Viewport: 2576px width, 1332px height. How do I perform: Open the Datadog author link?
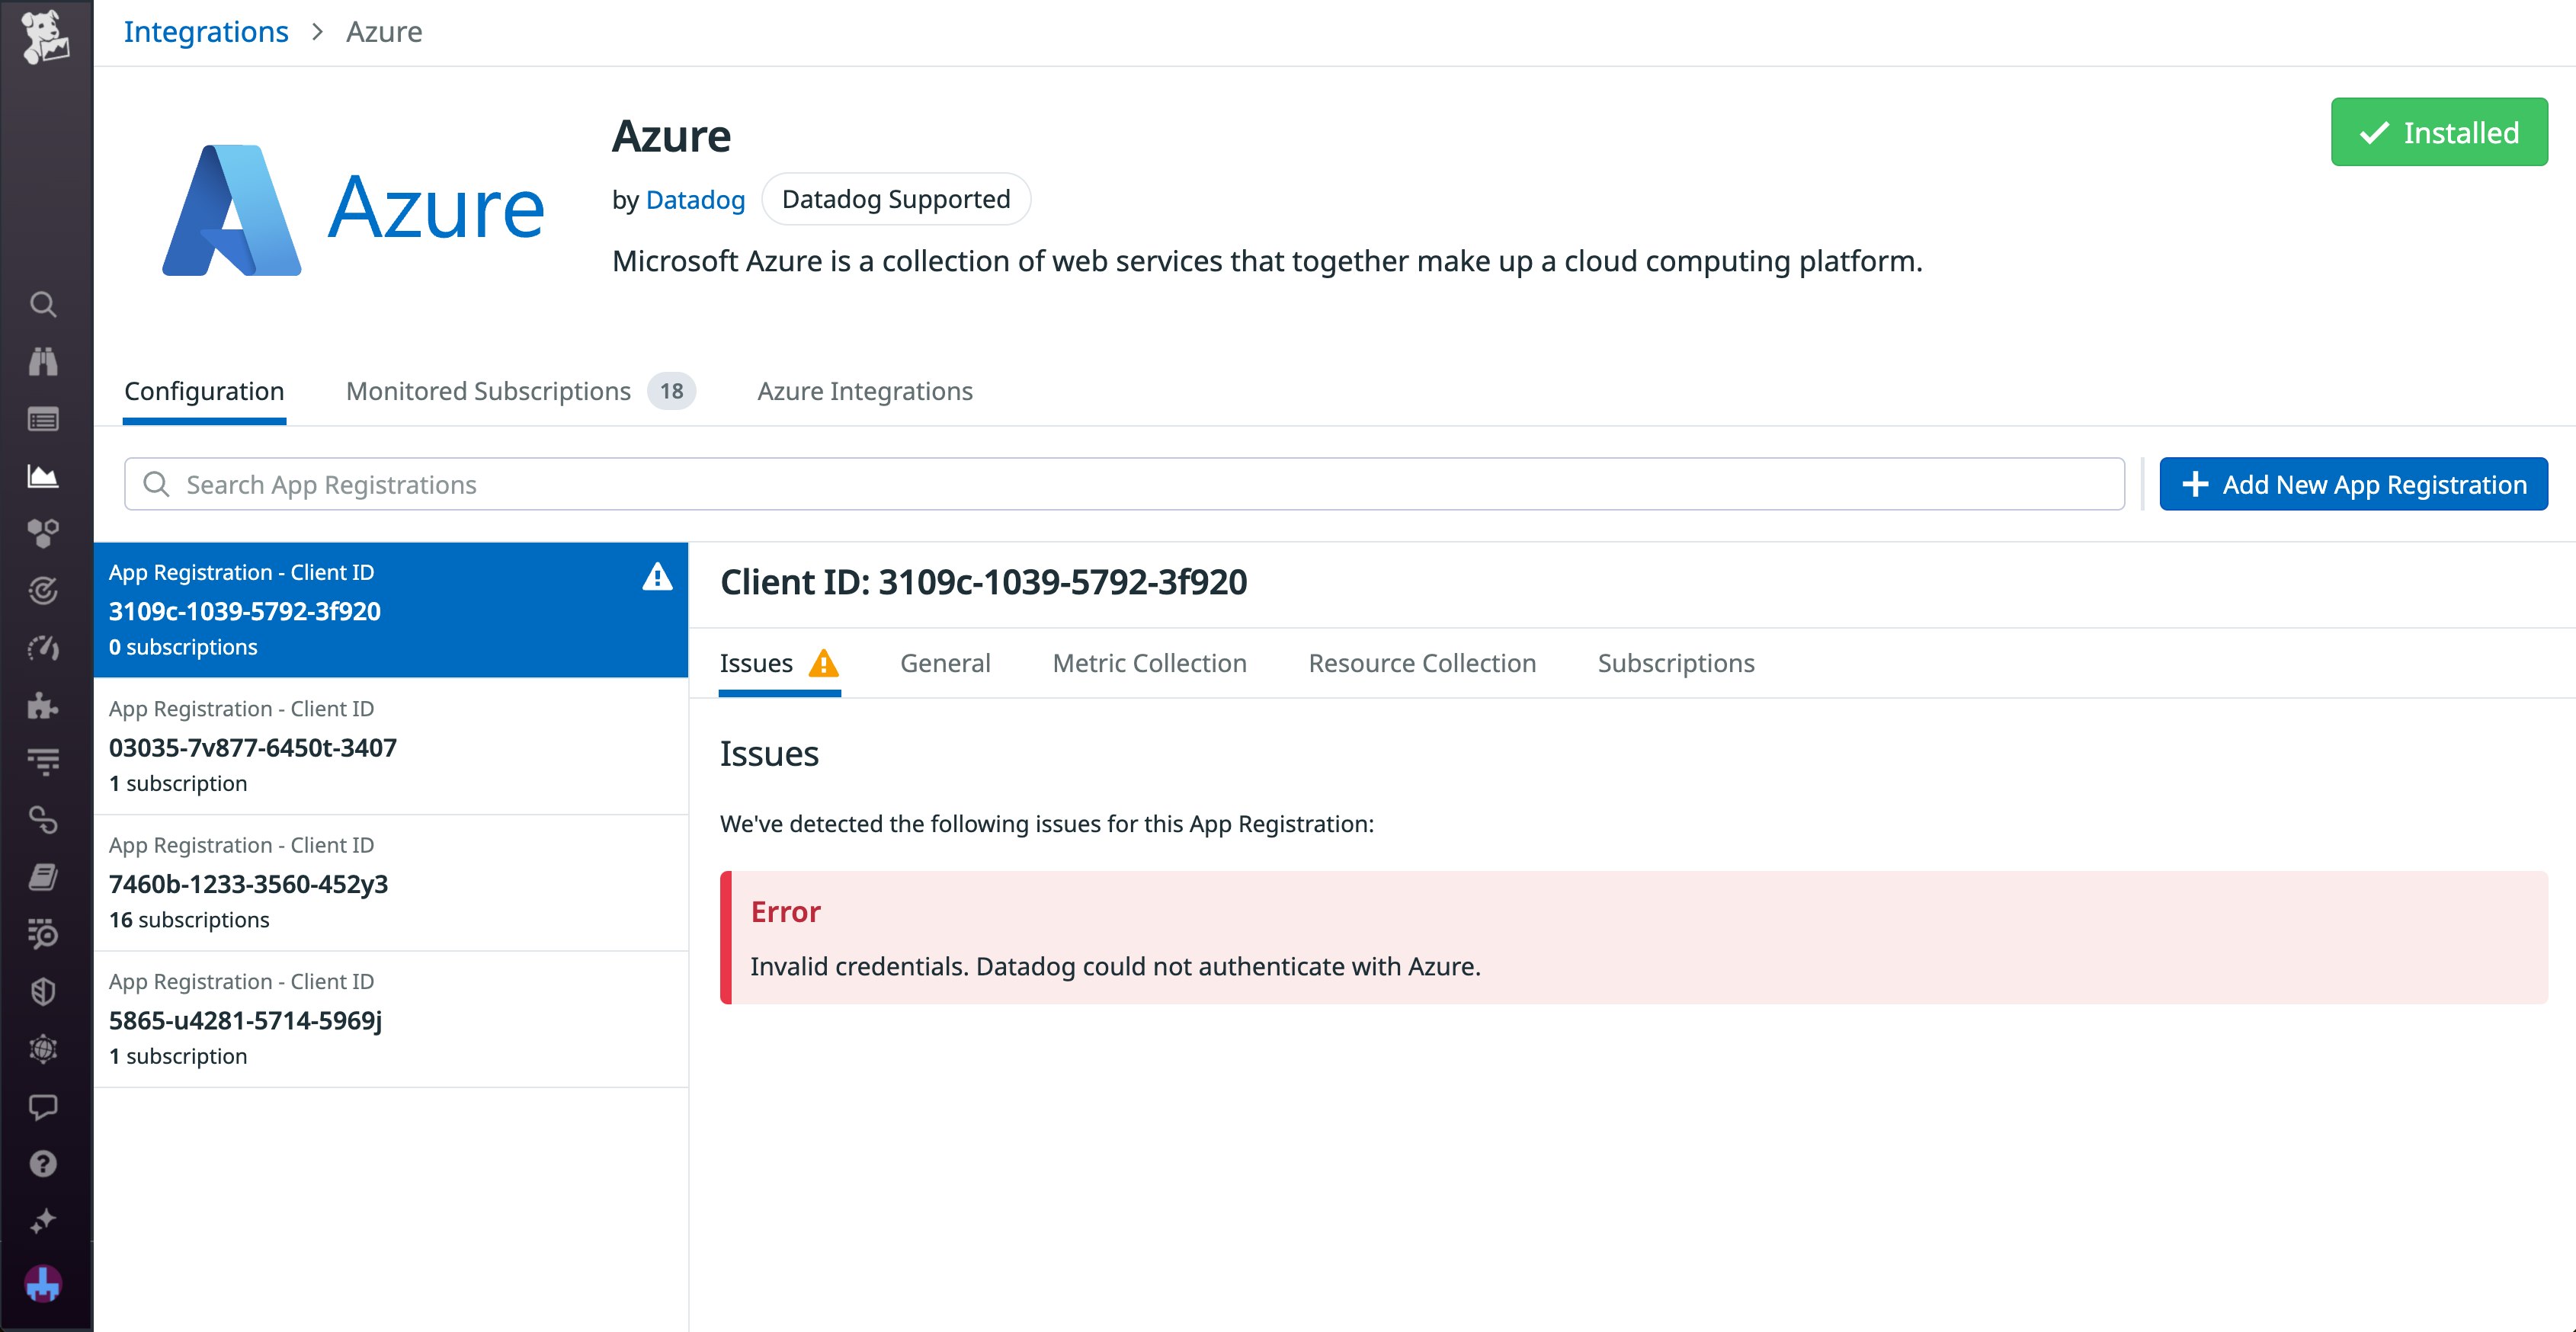695,200
